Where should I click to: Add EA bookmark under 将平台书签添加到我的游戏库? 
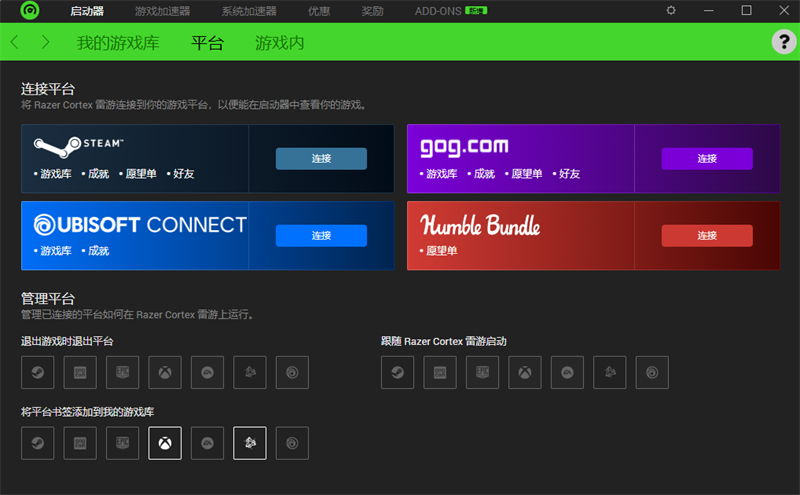pyautogui.click(x=207, y=443)
